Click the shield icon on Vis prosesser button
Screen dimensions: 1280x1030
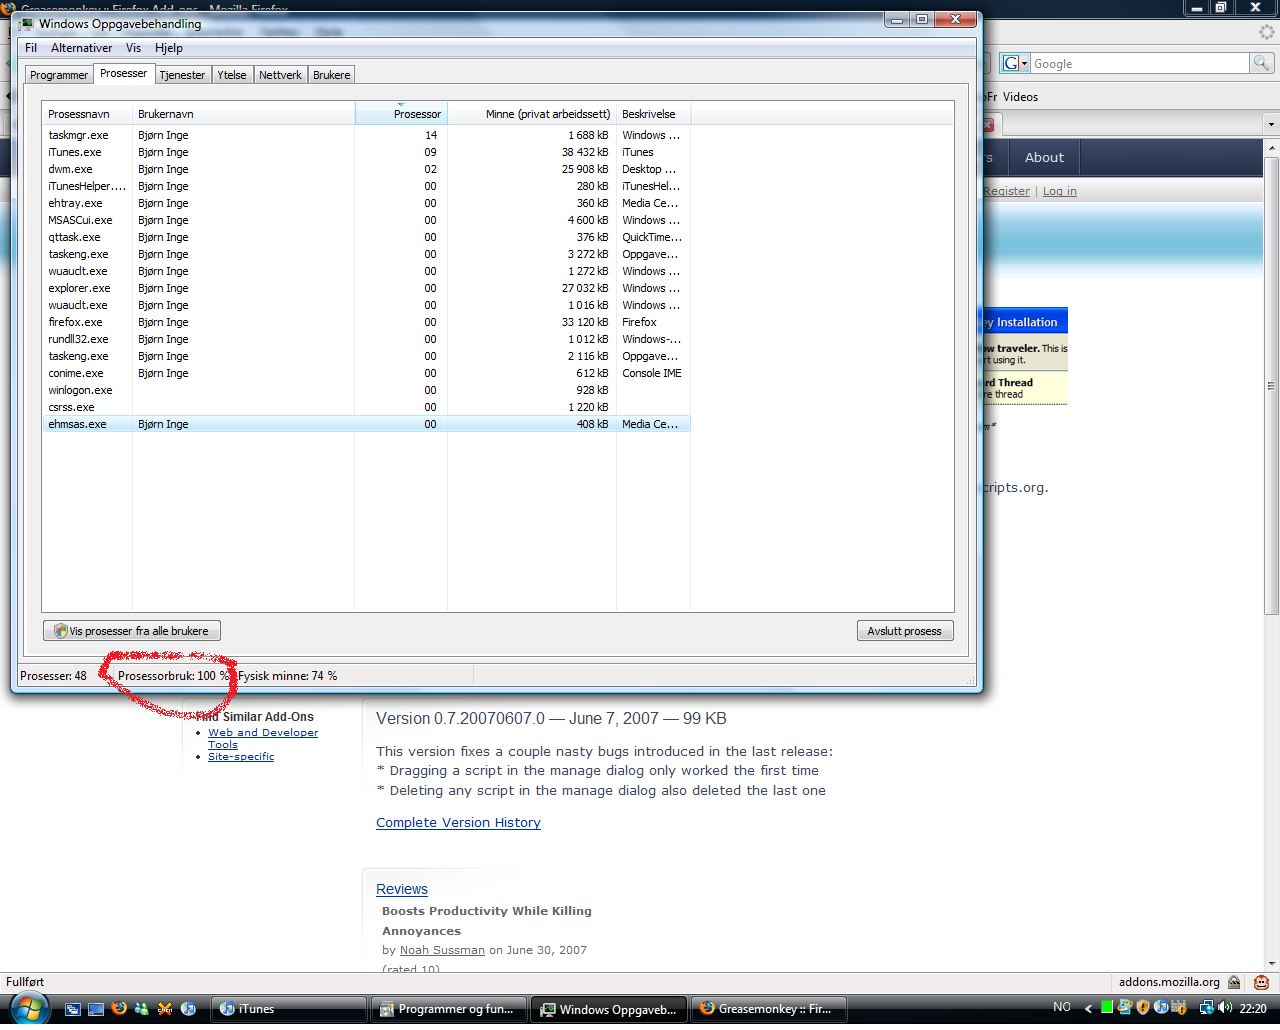(x=61, y=631)
